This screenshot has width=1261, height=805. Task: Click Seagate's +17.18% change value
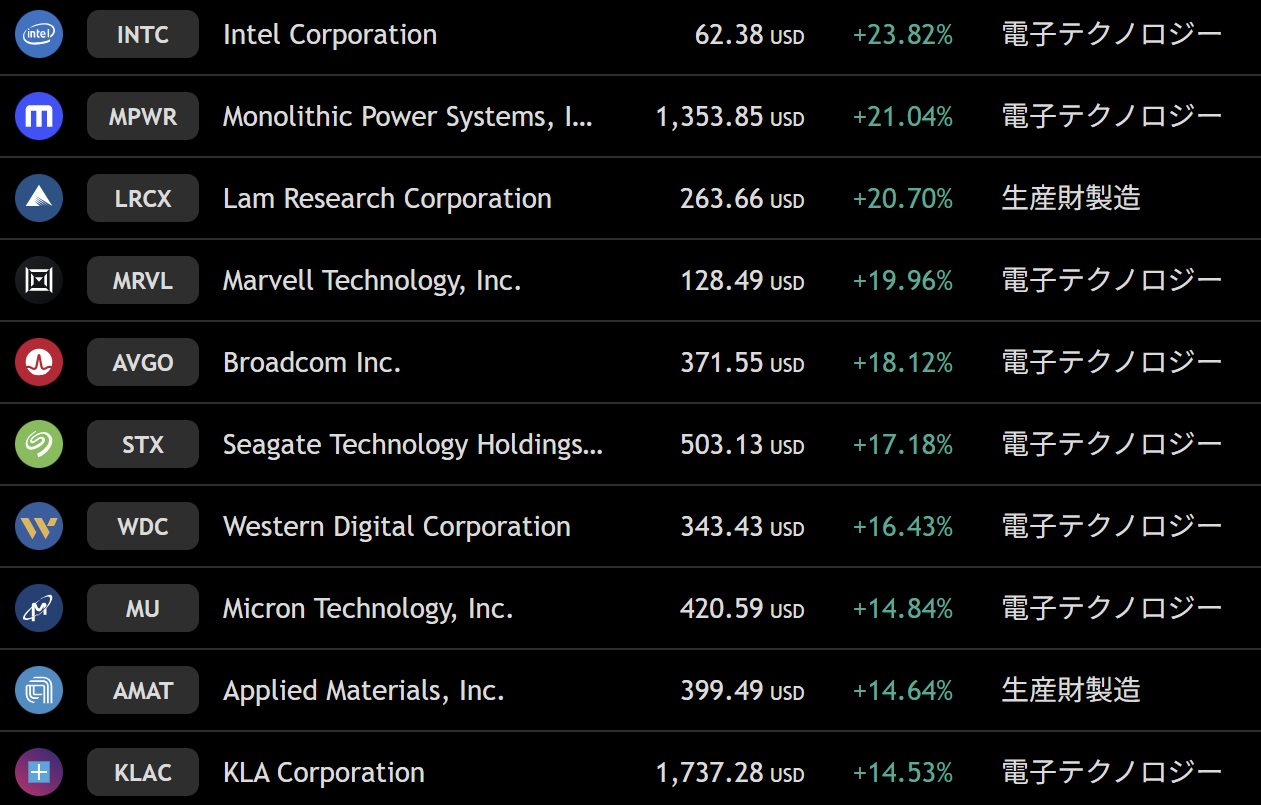(902, 445)
